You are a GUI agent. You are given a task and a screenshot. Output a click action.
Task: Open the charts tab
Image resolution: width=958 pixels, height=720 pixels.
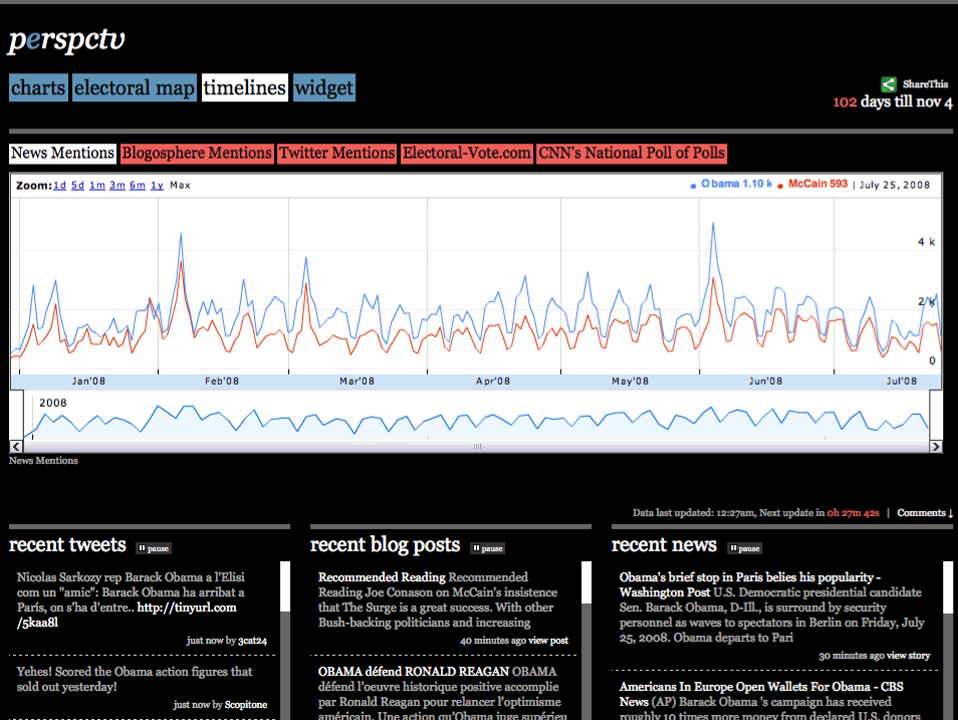coord(38,87)
